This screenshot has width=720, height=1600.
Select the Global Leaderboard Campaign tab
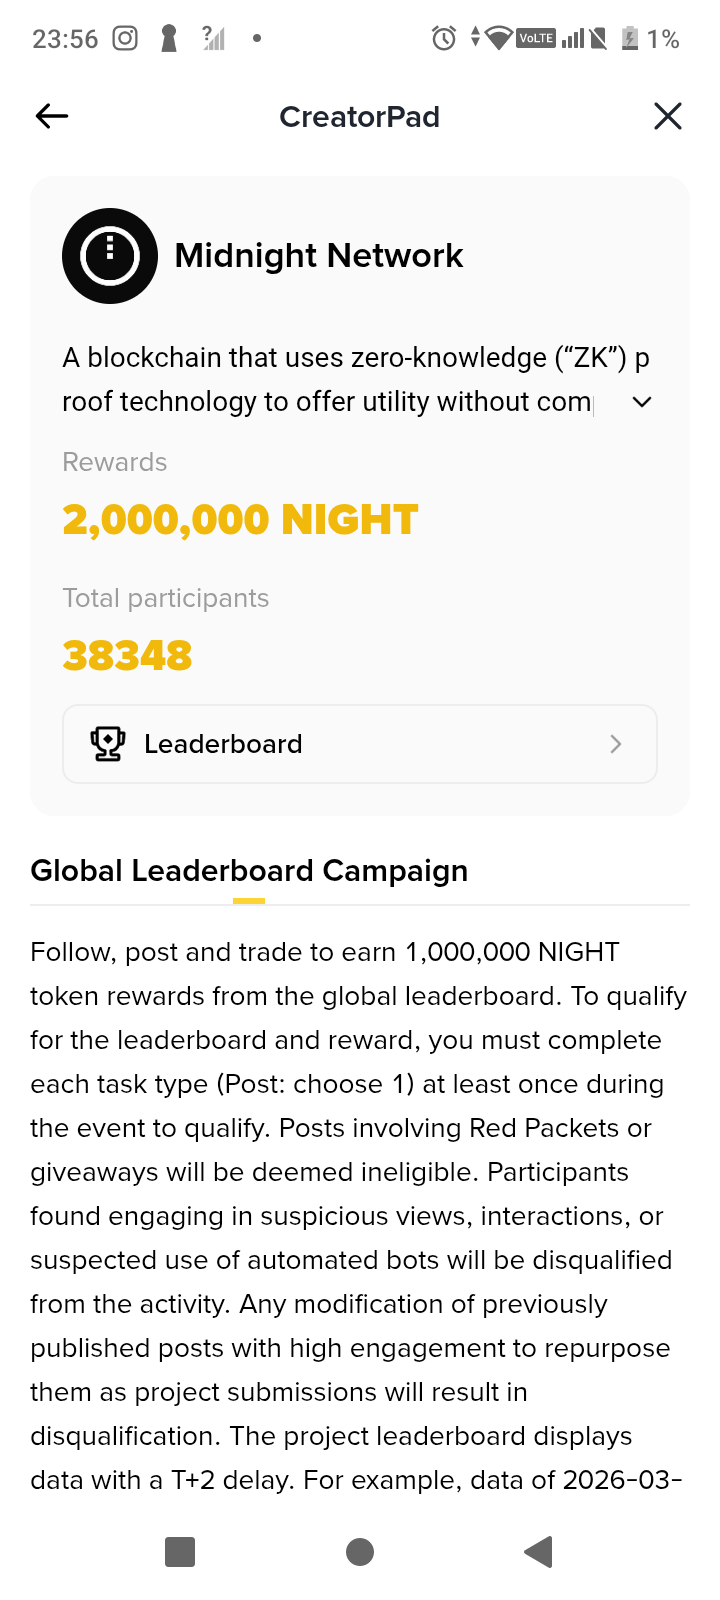(x=249, y=871)
